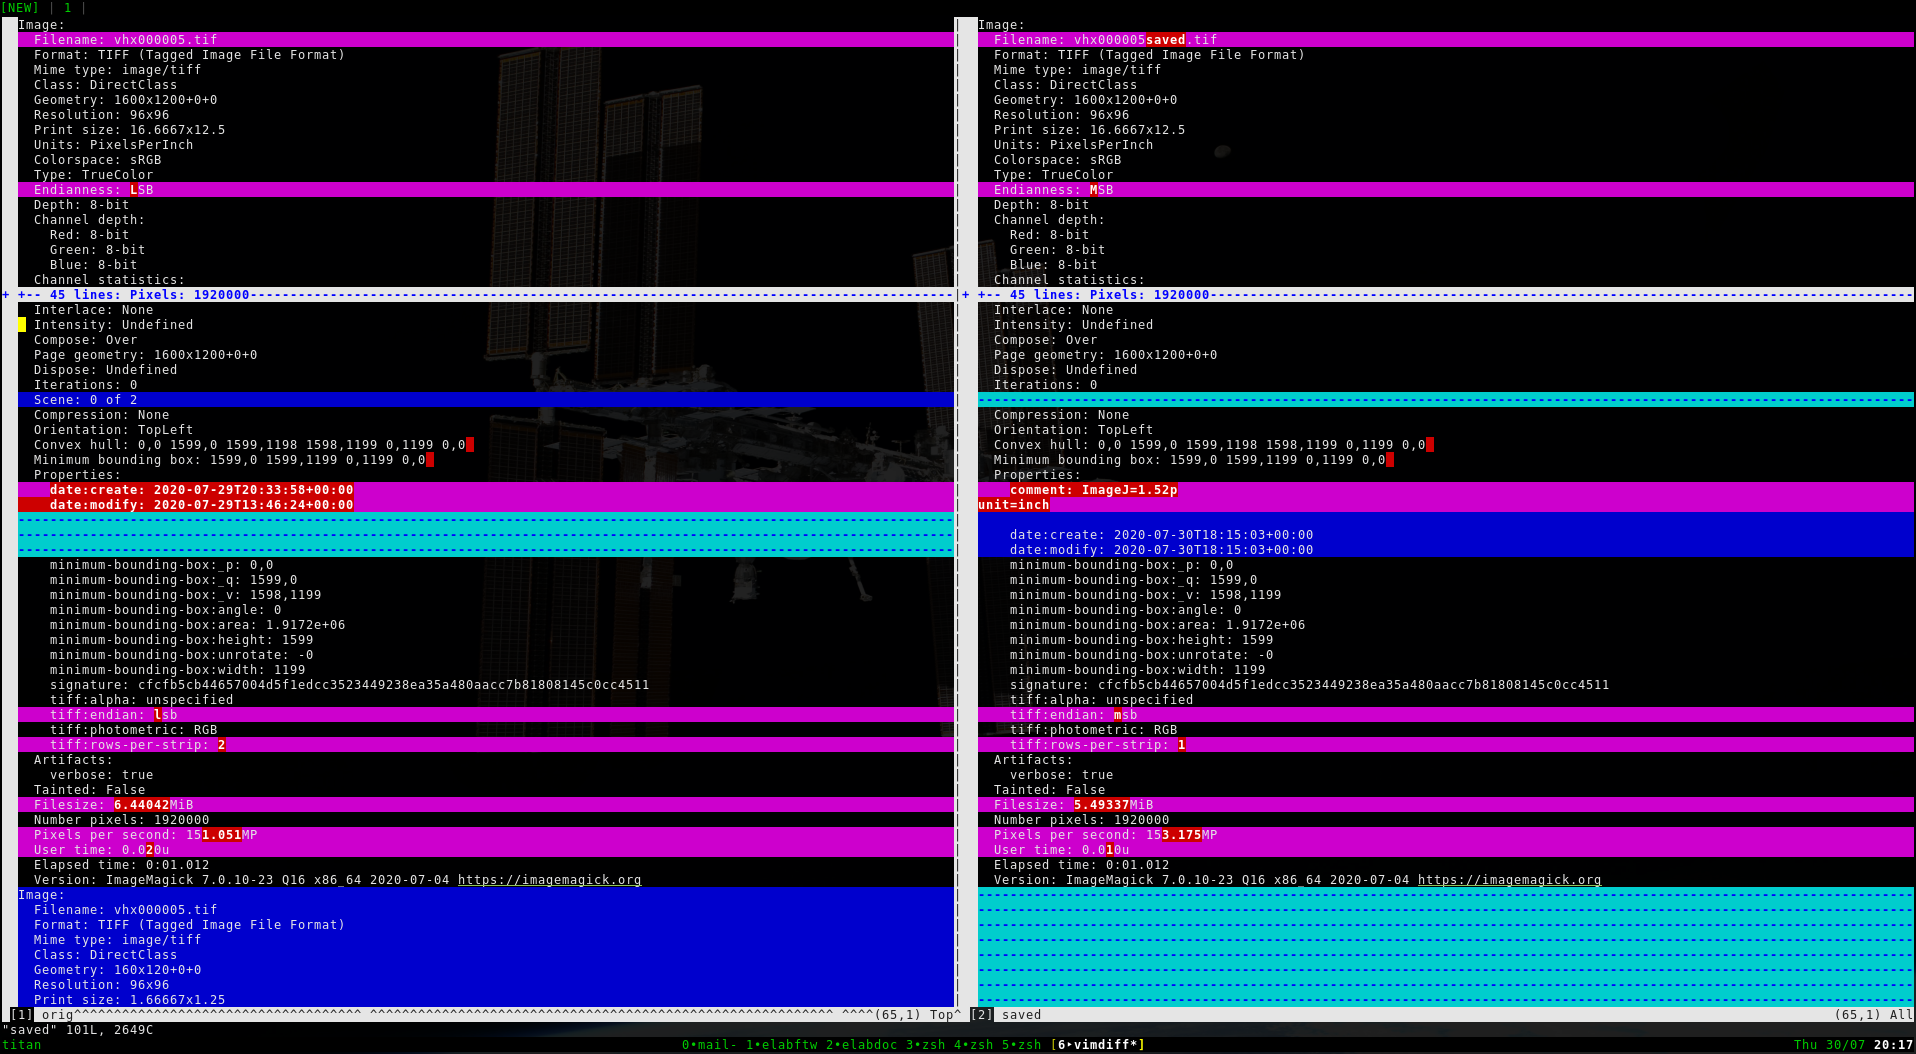The height and width of the screenshot is (1054, 1916).
Task: Select the '[NEW]' tab in the vim tabline
Action: [19, 7]
